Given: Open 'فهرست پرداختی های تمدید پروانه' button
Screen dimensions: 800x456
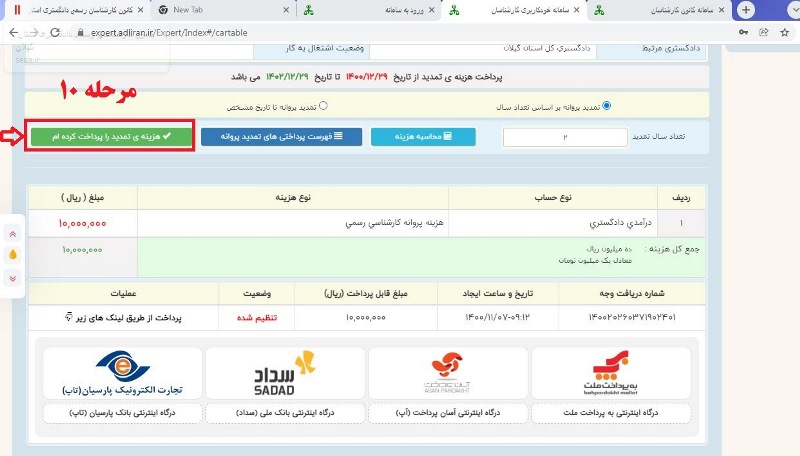Looking at the screenshot, I should coord(281,136).
